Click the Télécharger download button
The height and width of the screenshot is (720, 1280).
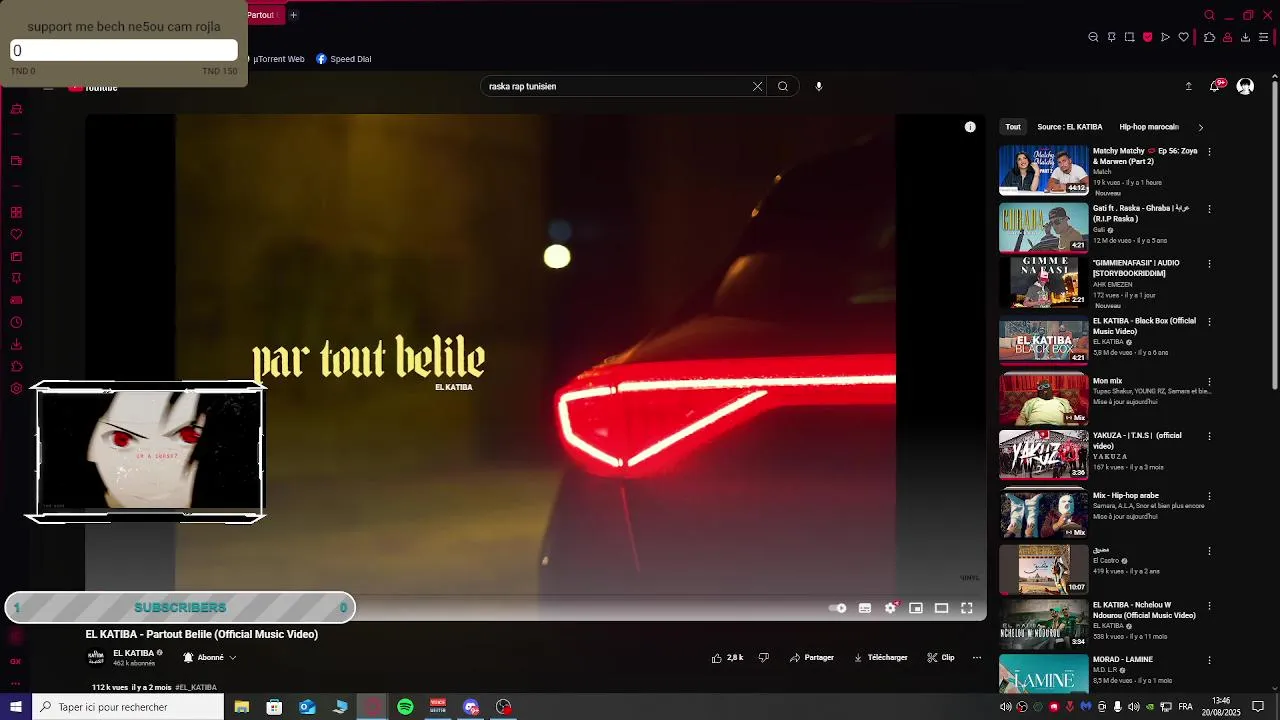[880, 658]
